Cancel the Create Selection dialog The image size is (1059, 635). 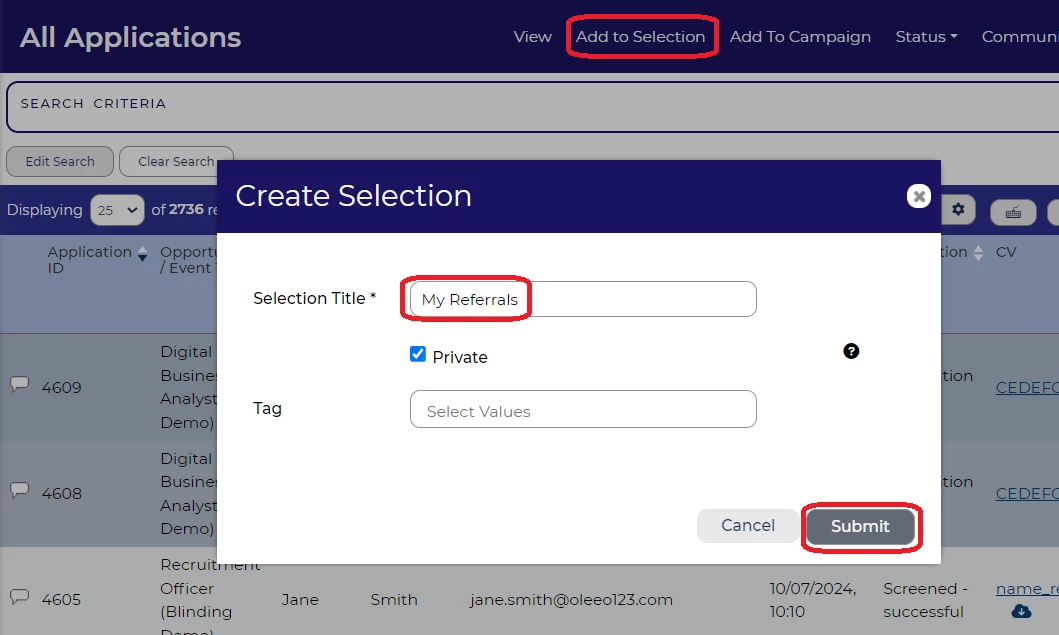[747, 526]
